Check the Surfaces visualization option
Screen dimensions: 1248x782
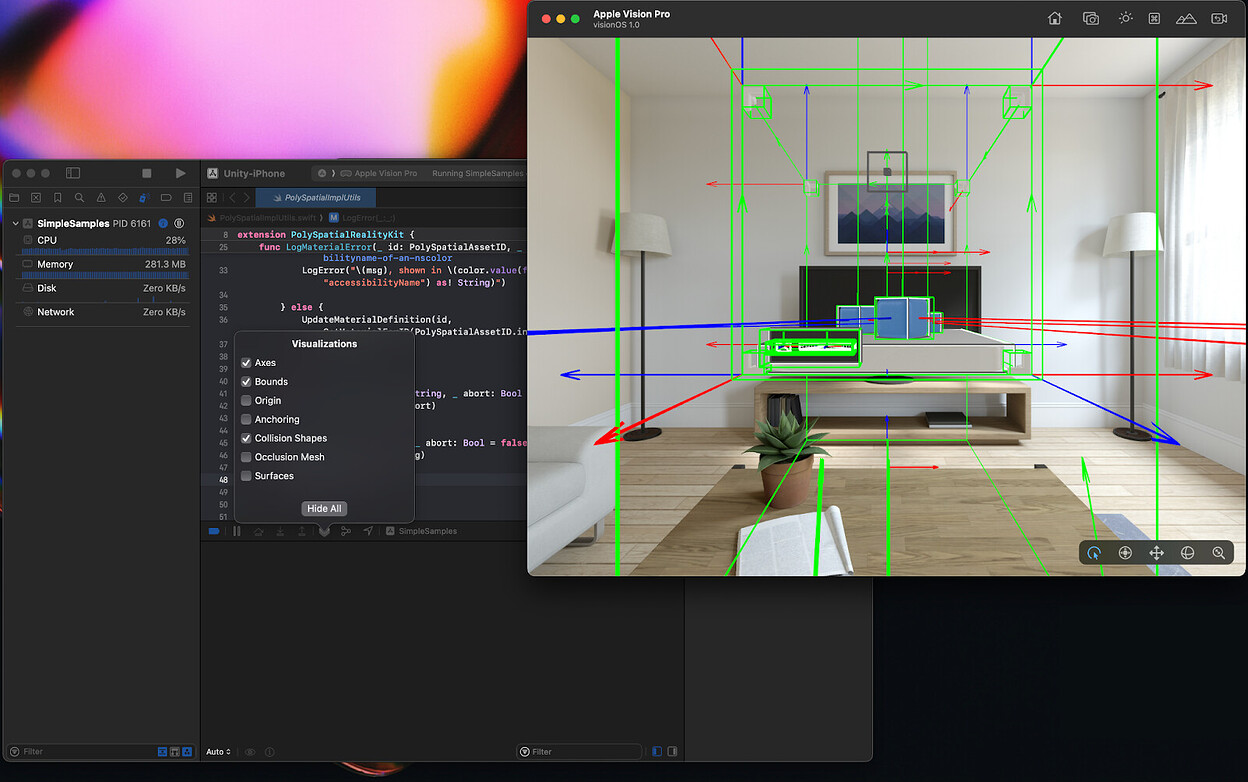[x=246, y=476]
